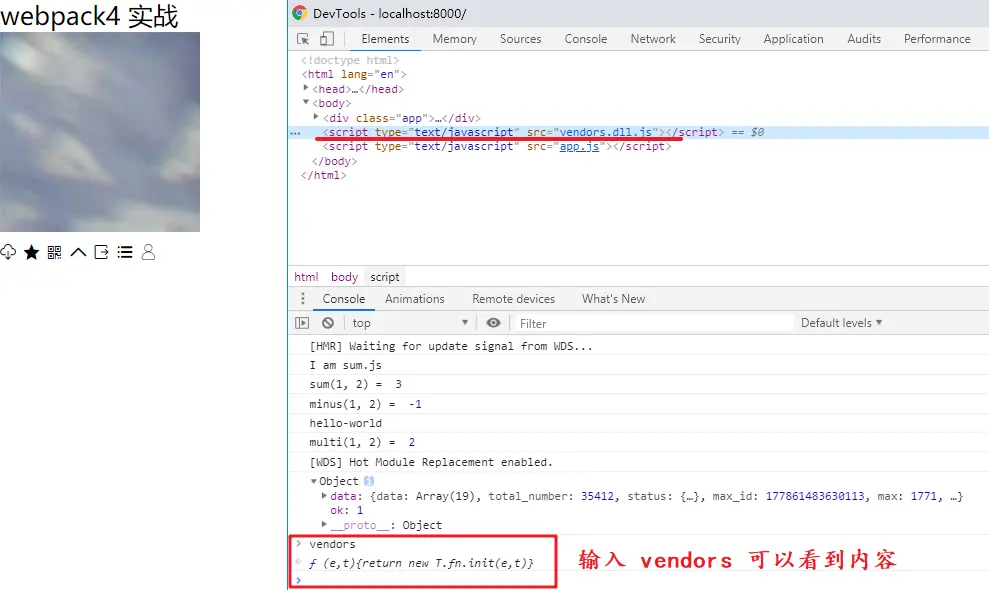This screenshot has width=989, height=590.
Task: Select the What's New drawer tab
Action: tap(613, 299)
